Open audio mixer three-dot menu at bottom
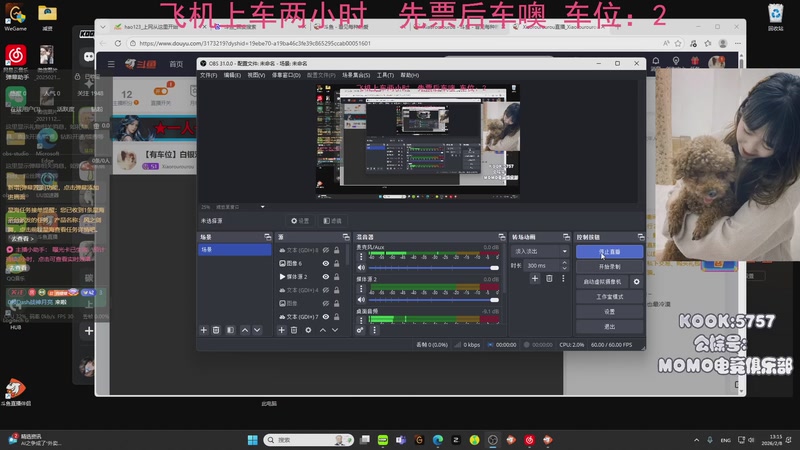Screen dimensions: 800x450 (x=374, y=330)
